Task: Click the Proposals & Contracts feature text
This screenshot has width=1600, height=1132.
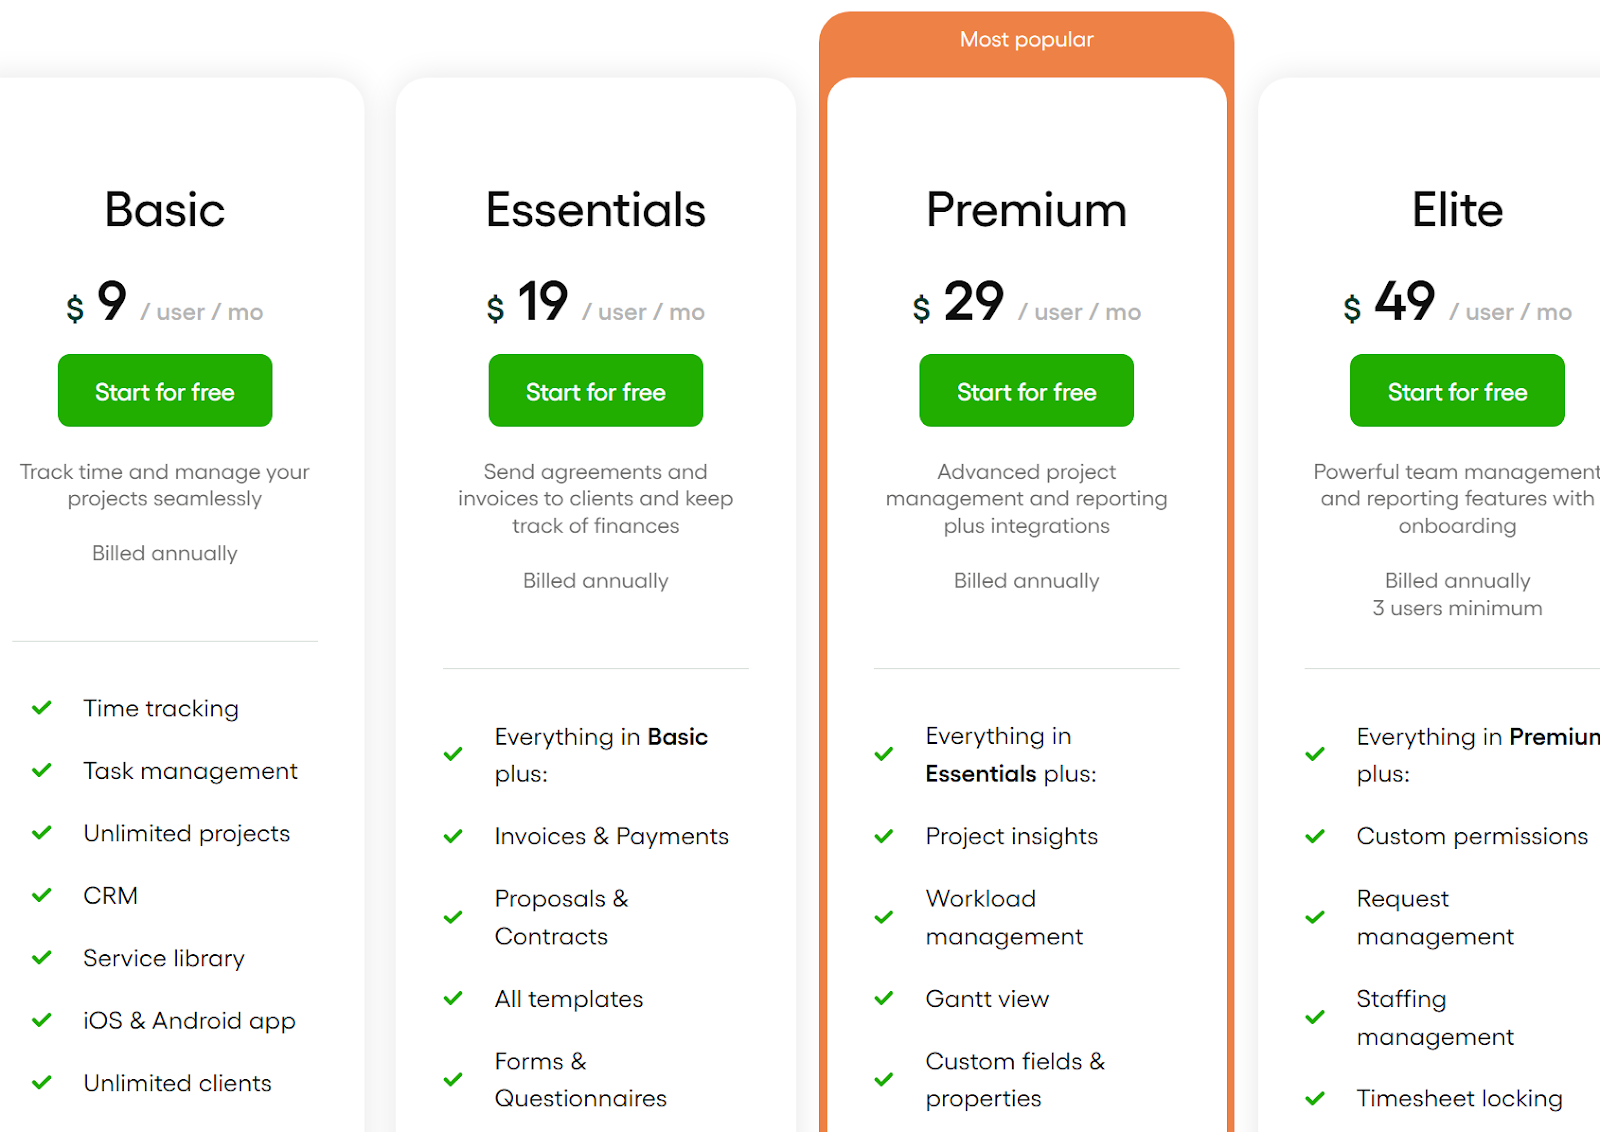Action: pos(561,917)
